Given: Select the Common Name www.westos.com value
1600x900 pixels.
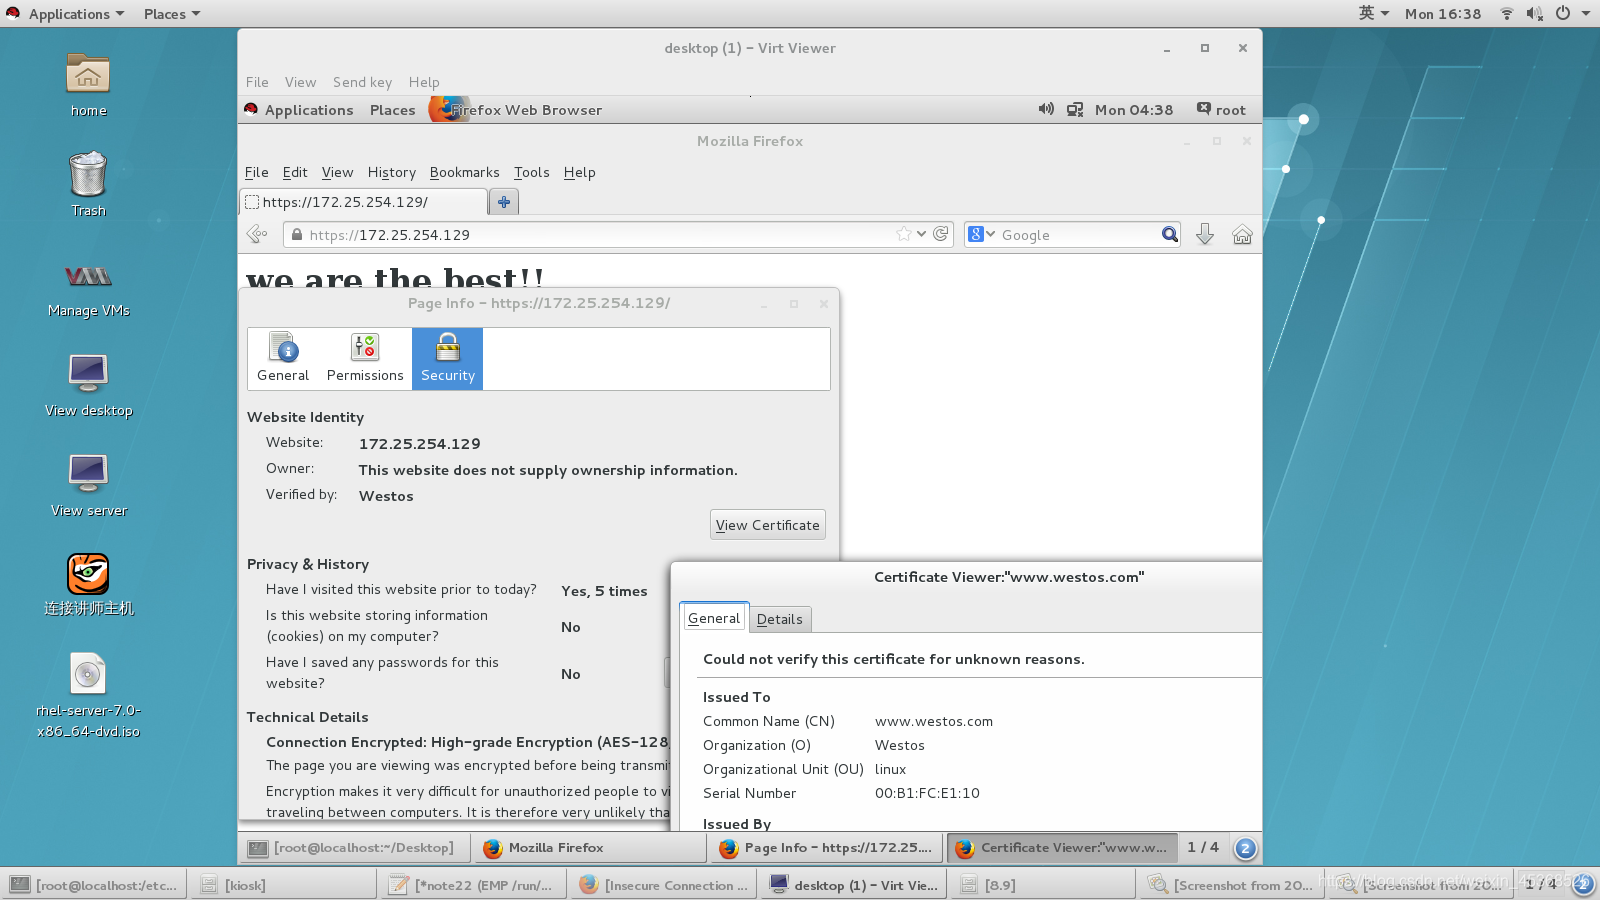Looking at the screenshot, I should pos(934,721).
